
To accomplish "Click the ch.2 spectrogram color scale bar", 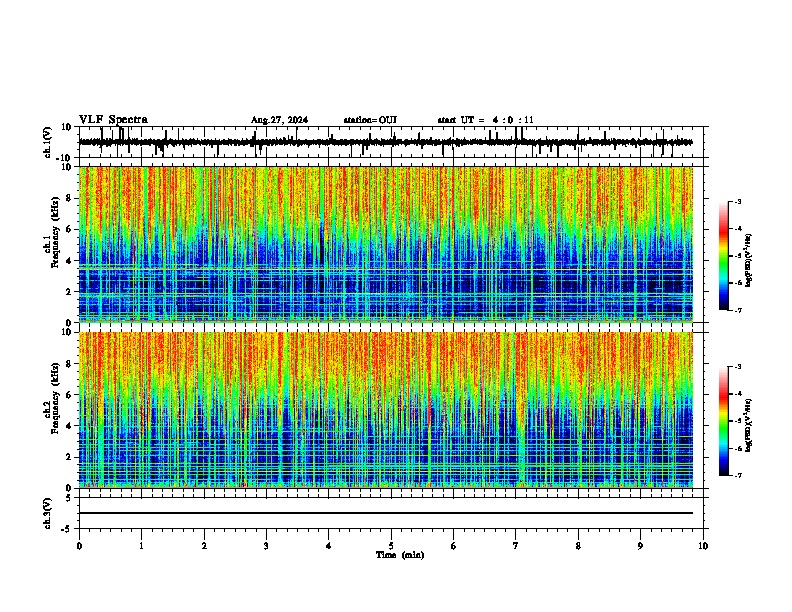I will [724, 421].
